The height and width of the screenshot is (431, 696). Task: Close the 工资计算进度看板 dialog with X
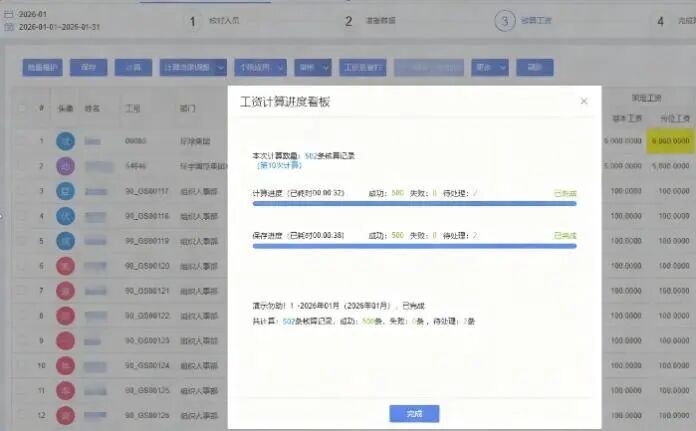point(584,101)
